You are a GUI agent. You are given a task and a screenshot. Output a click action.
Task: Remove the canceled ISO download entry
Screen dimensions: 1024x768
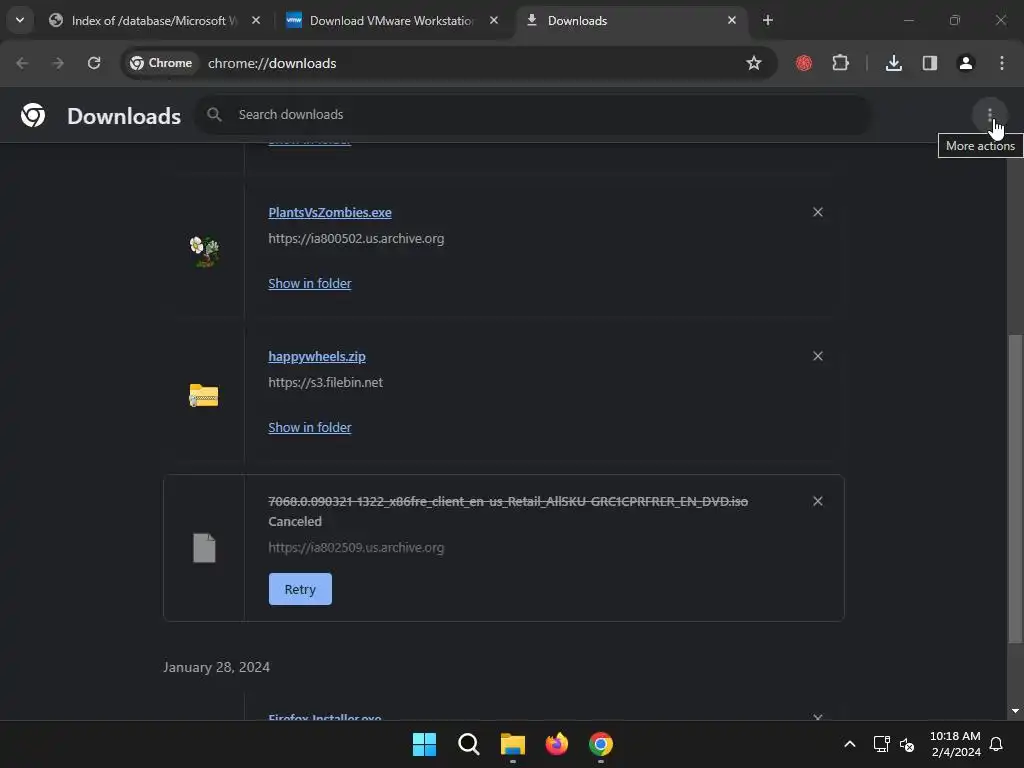click(818, 501)
